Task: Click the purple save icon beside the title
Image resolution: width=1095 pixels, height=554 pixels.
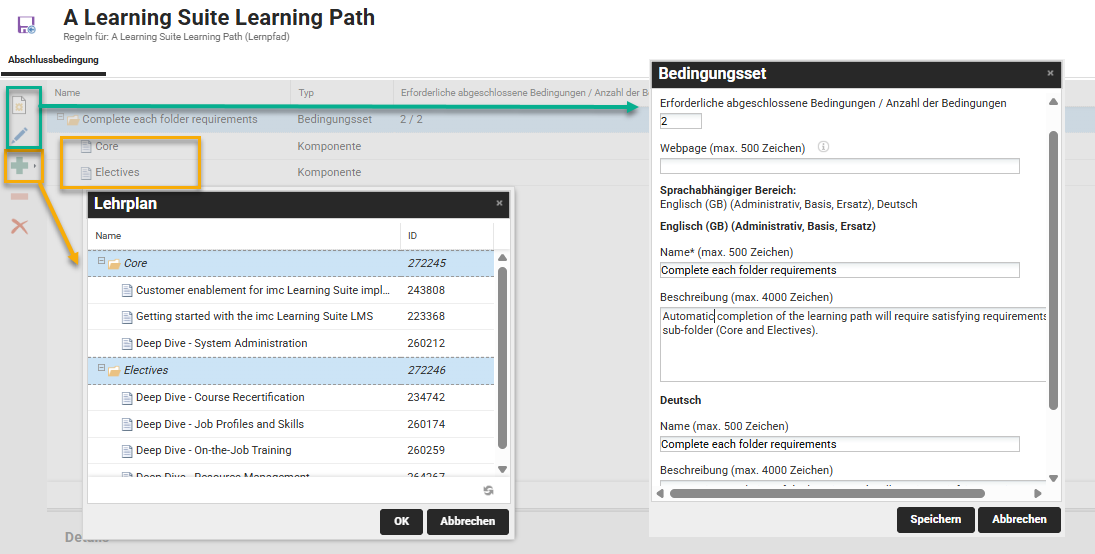Action: pos(27,25)
